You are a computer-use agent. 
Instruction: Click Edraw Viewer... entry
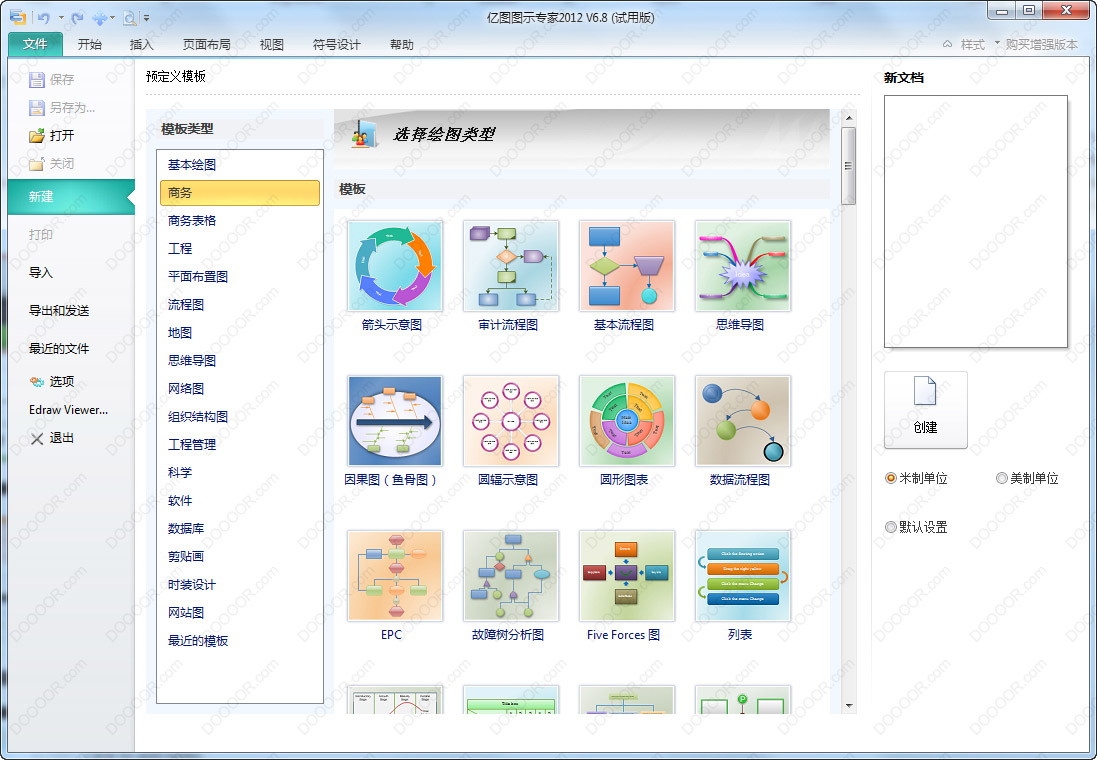69,409
